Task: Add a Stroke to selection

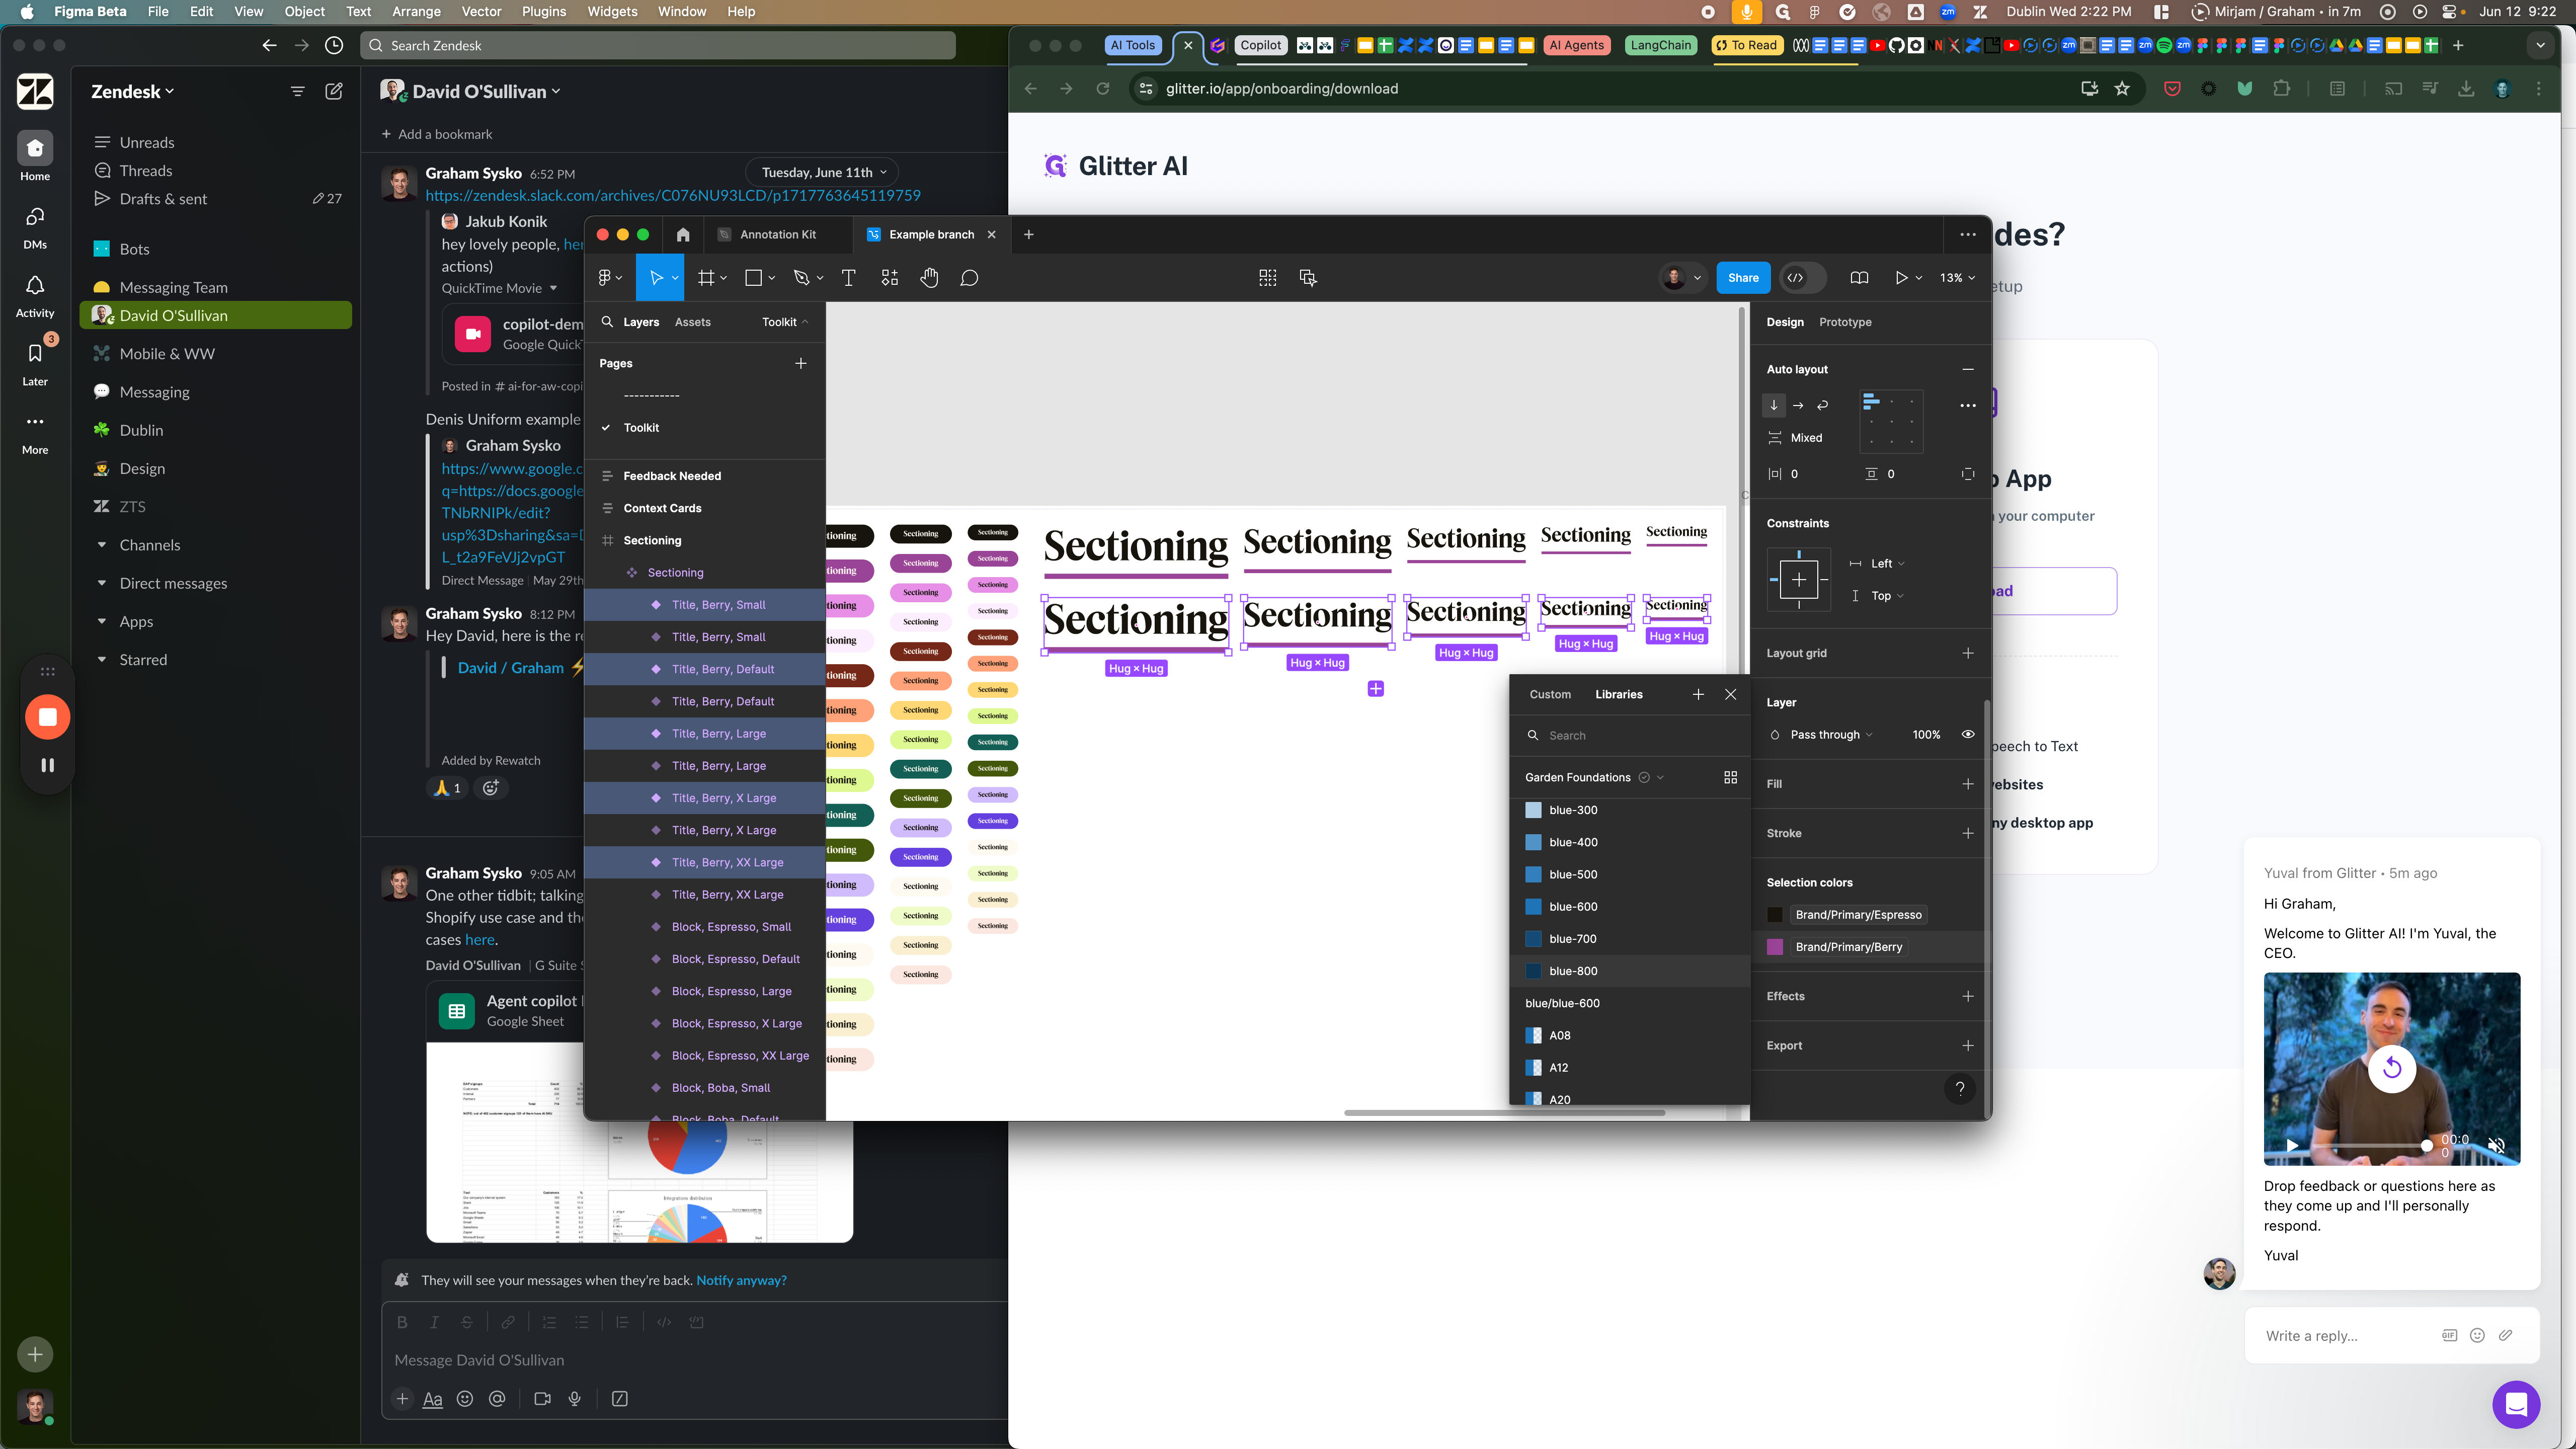Action: pos(1968,833)
